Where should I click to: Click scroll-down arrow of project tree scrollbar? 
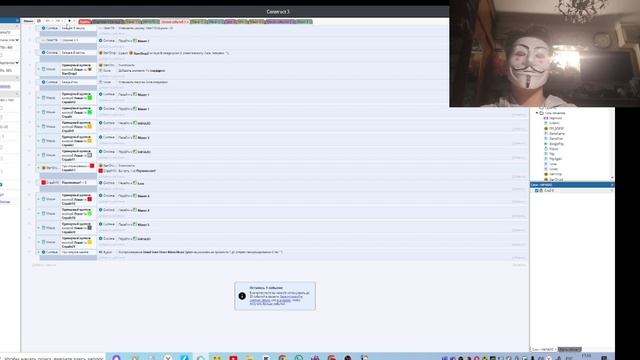pyautogui.click(x=612, y=178)
